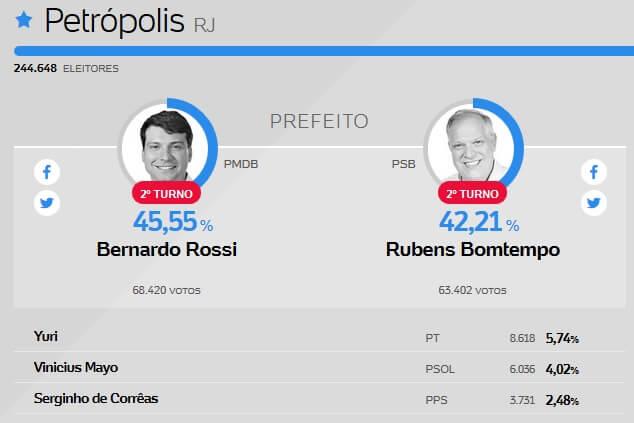
Task: Select the Yuri candidate row
Action: click(x=320, y=336)
